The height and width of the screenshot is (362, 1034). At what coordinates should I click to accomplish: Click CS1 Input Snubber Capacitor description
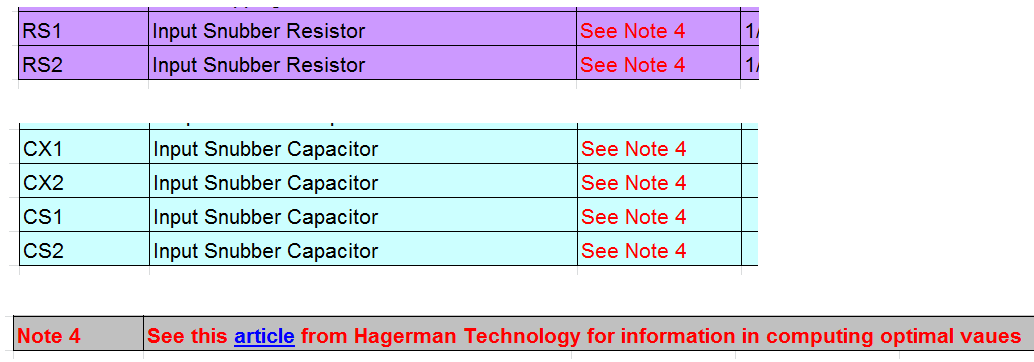tap(266, 217)
